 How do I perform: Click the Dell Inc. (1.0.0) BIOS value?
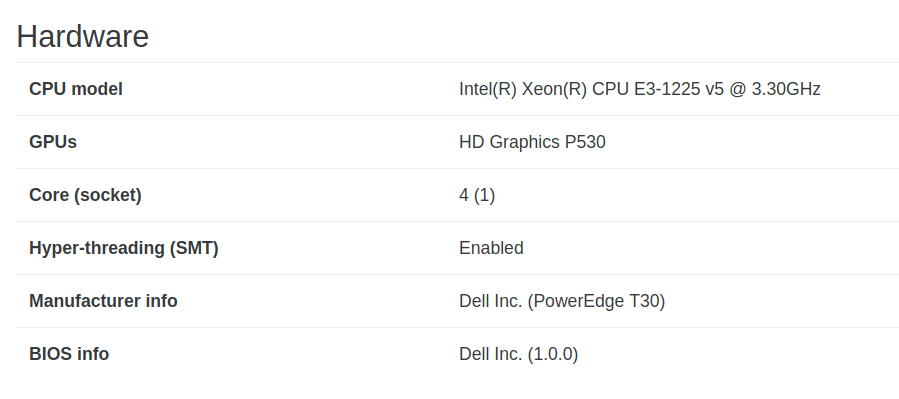click(x=518, y=354)
